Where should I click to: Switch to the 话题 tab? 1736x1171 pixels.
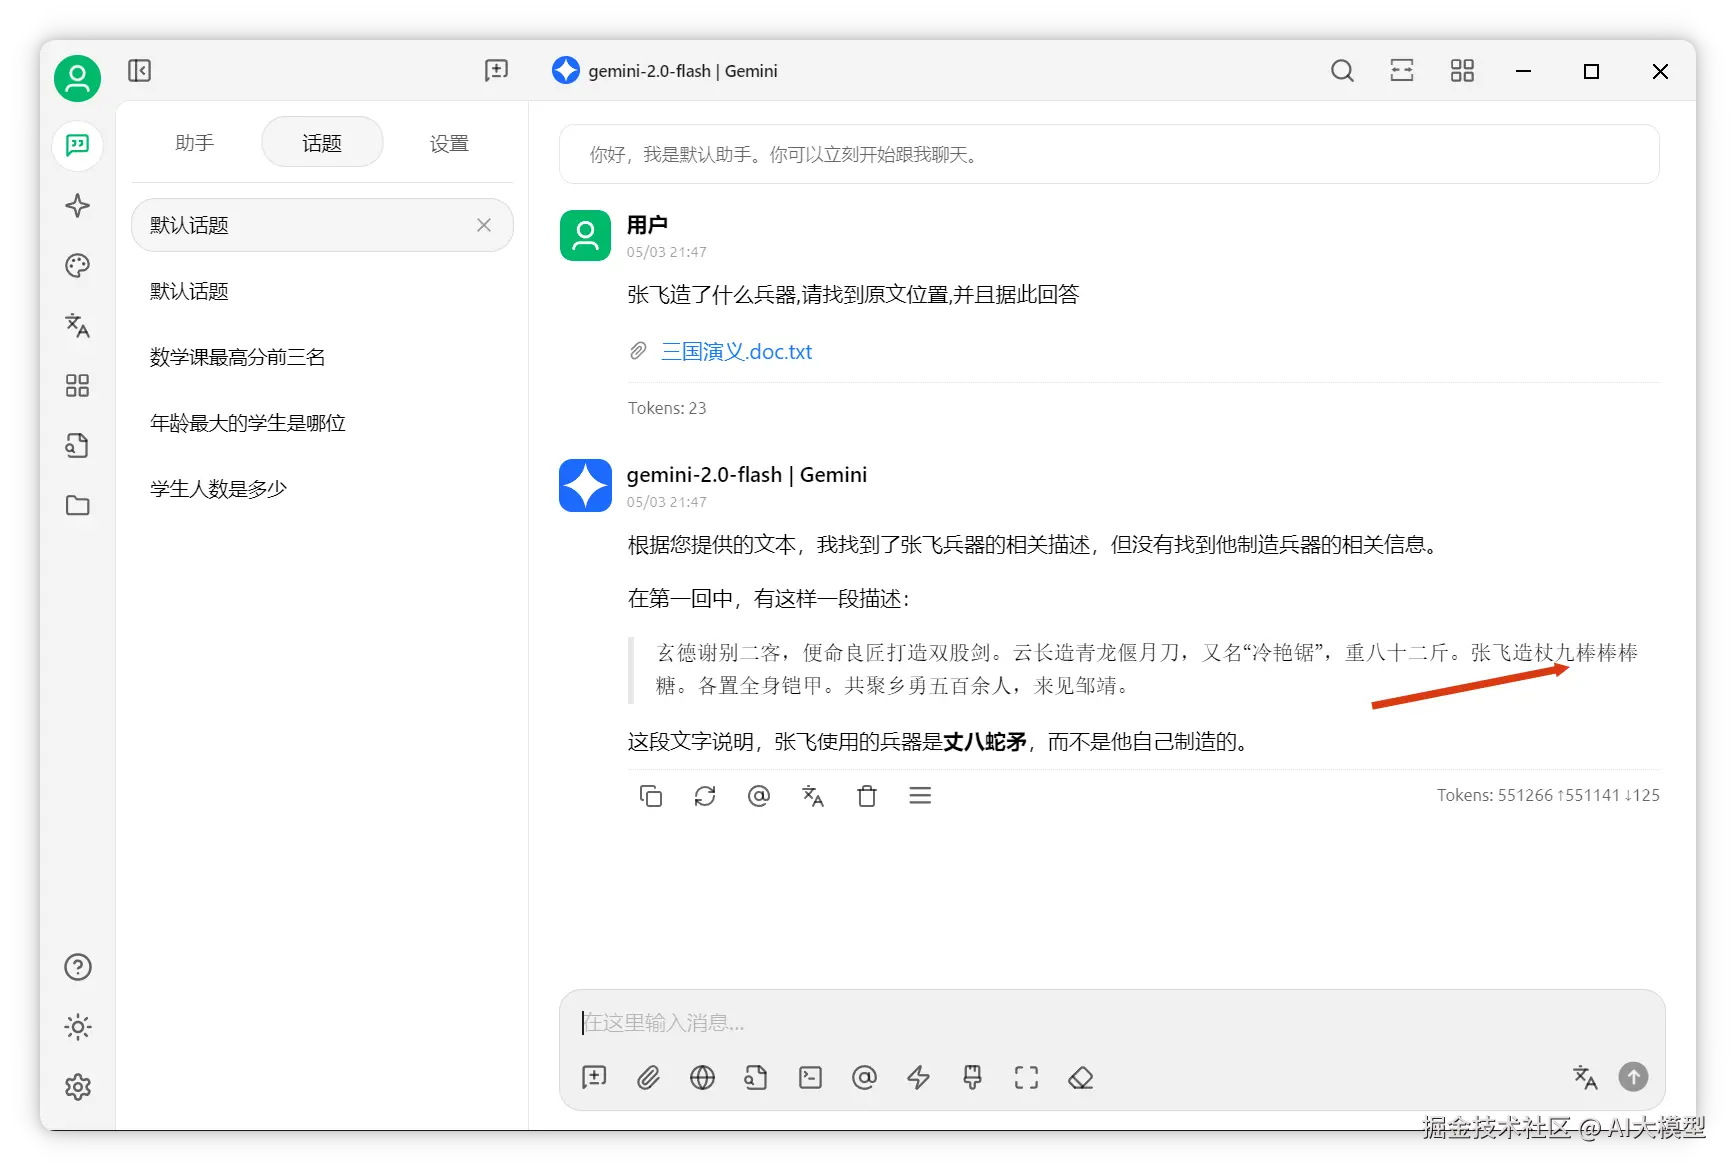coord(322,143)
